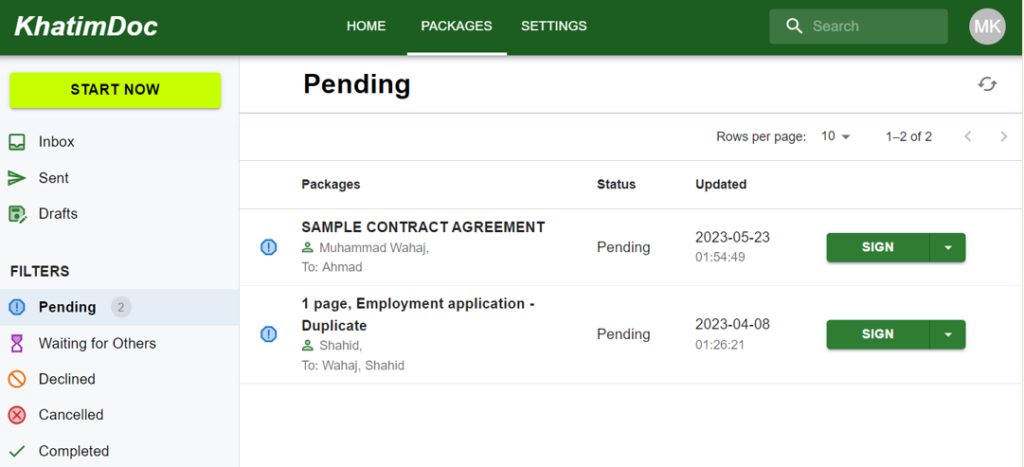Click the Sent paper-plane icon
This screenshot has width=1024, height=467.
coord(17,178)
